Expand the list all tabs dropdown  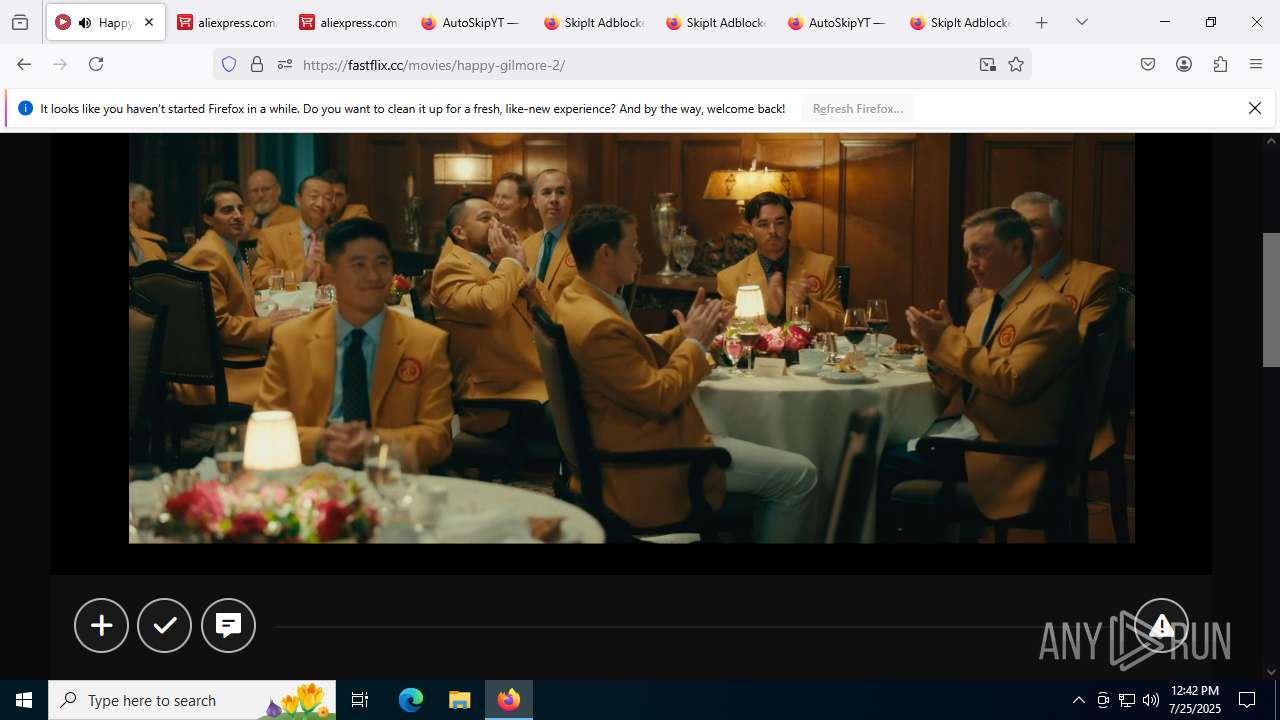click(x=1081, y=22)
